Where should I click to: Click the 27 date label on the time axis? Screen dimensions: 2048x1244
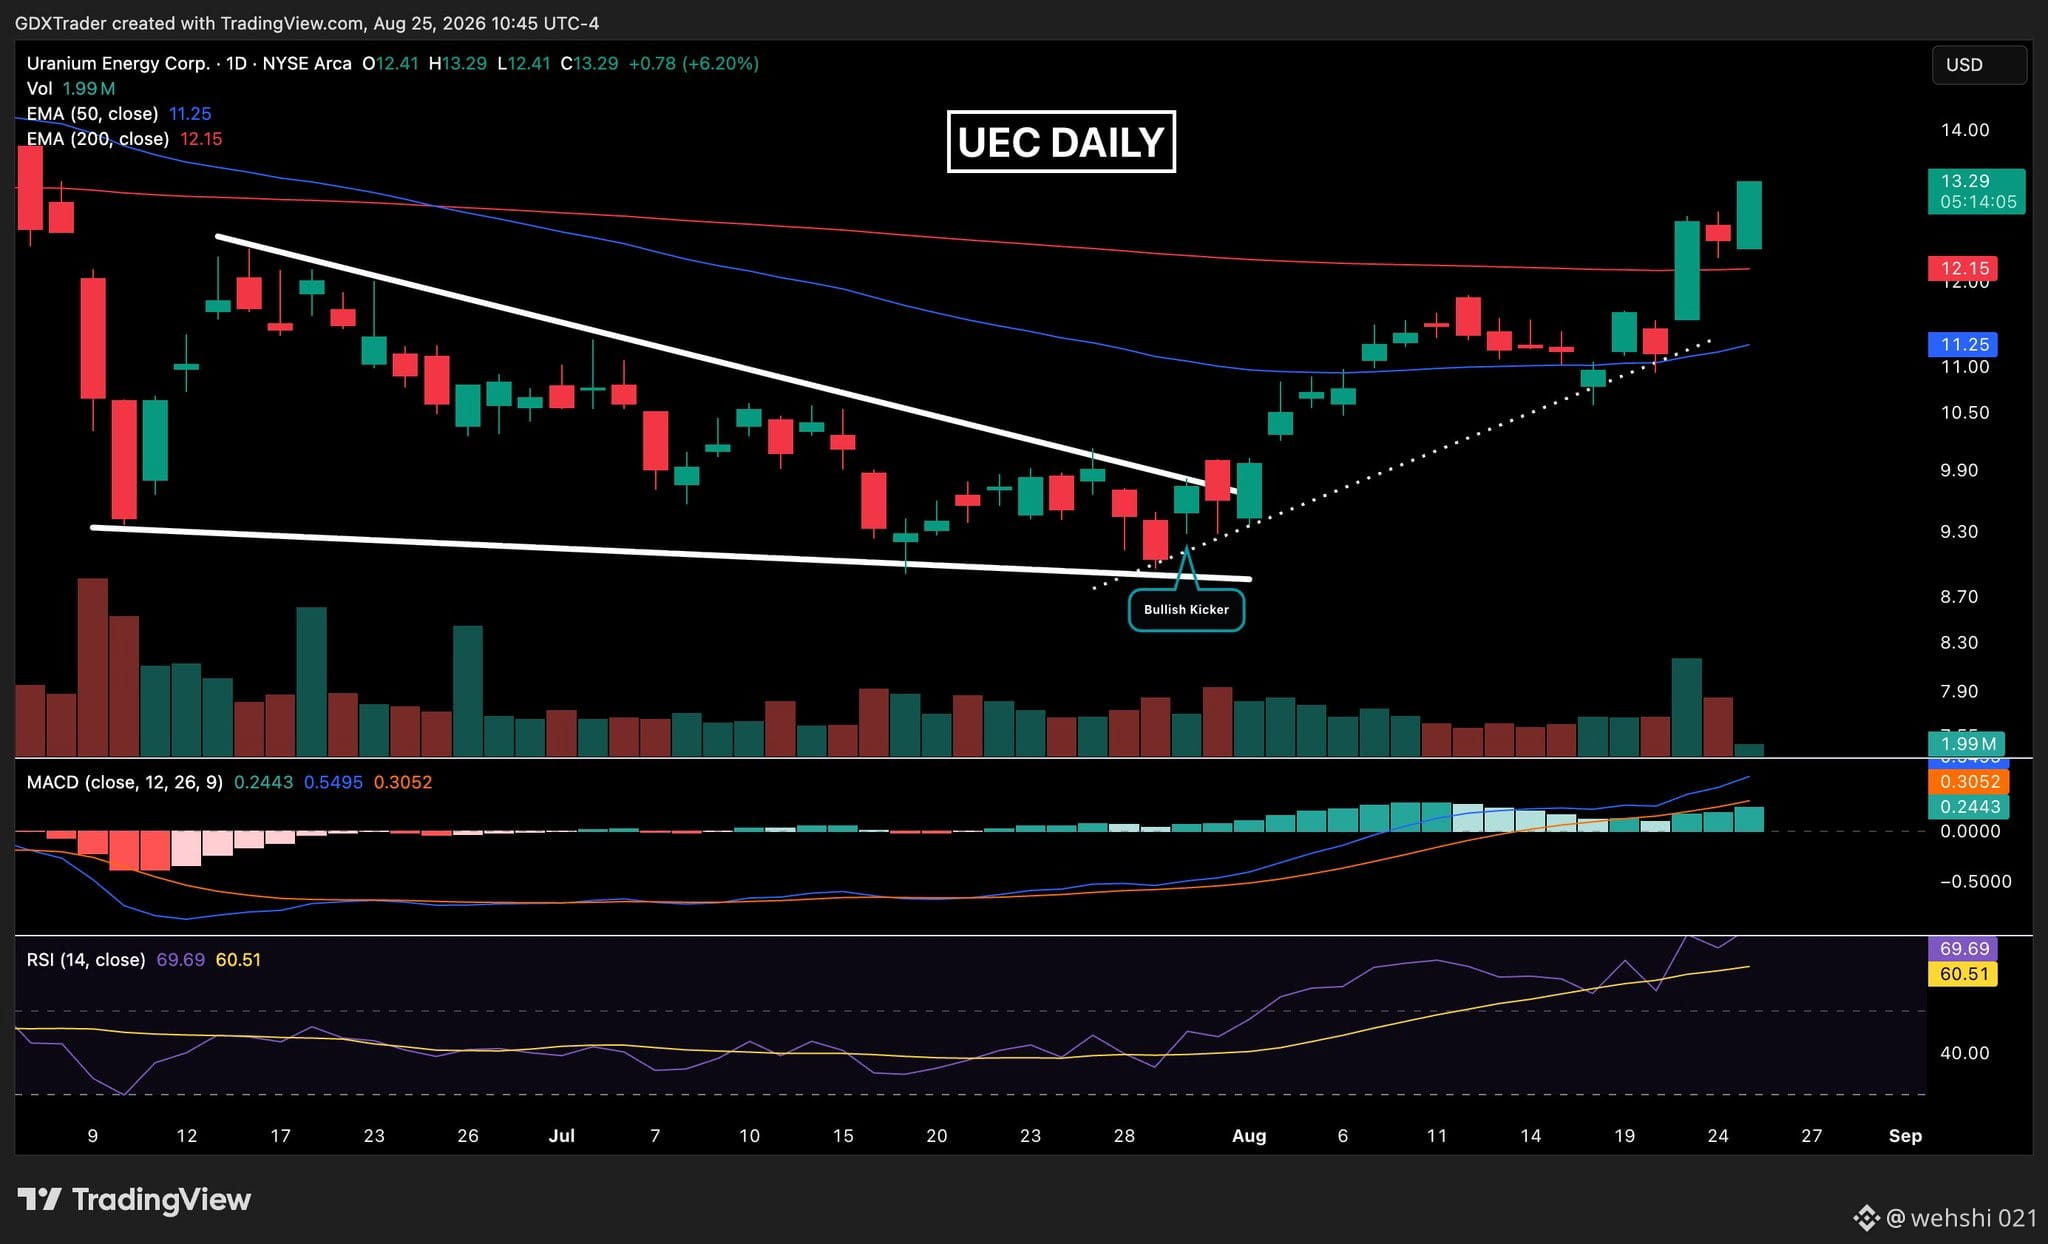pos(1812,1136)
